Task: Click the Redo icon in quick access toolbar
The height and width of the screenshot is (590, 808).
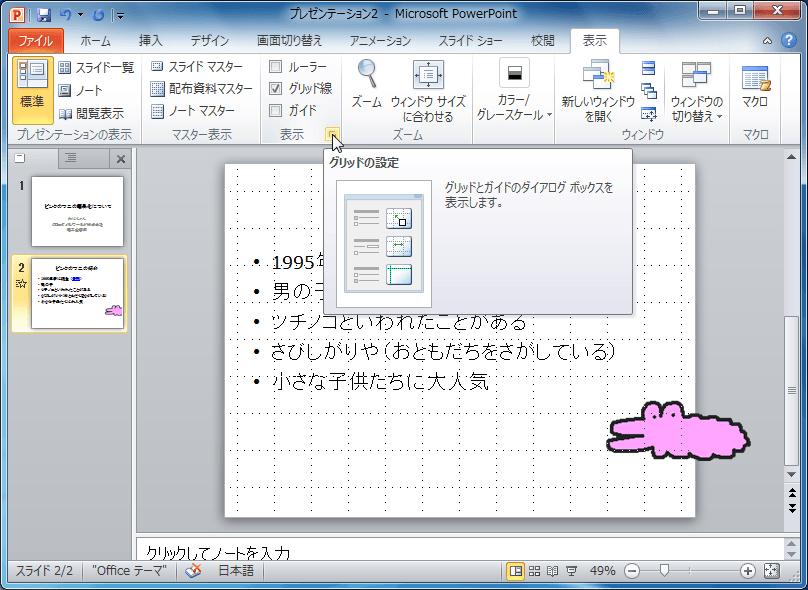Action: (98, 15)
